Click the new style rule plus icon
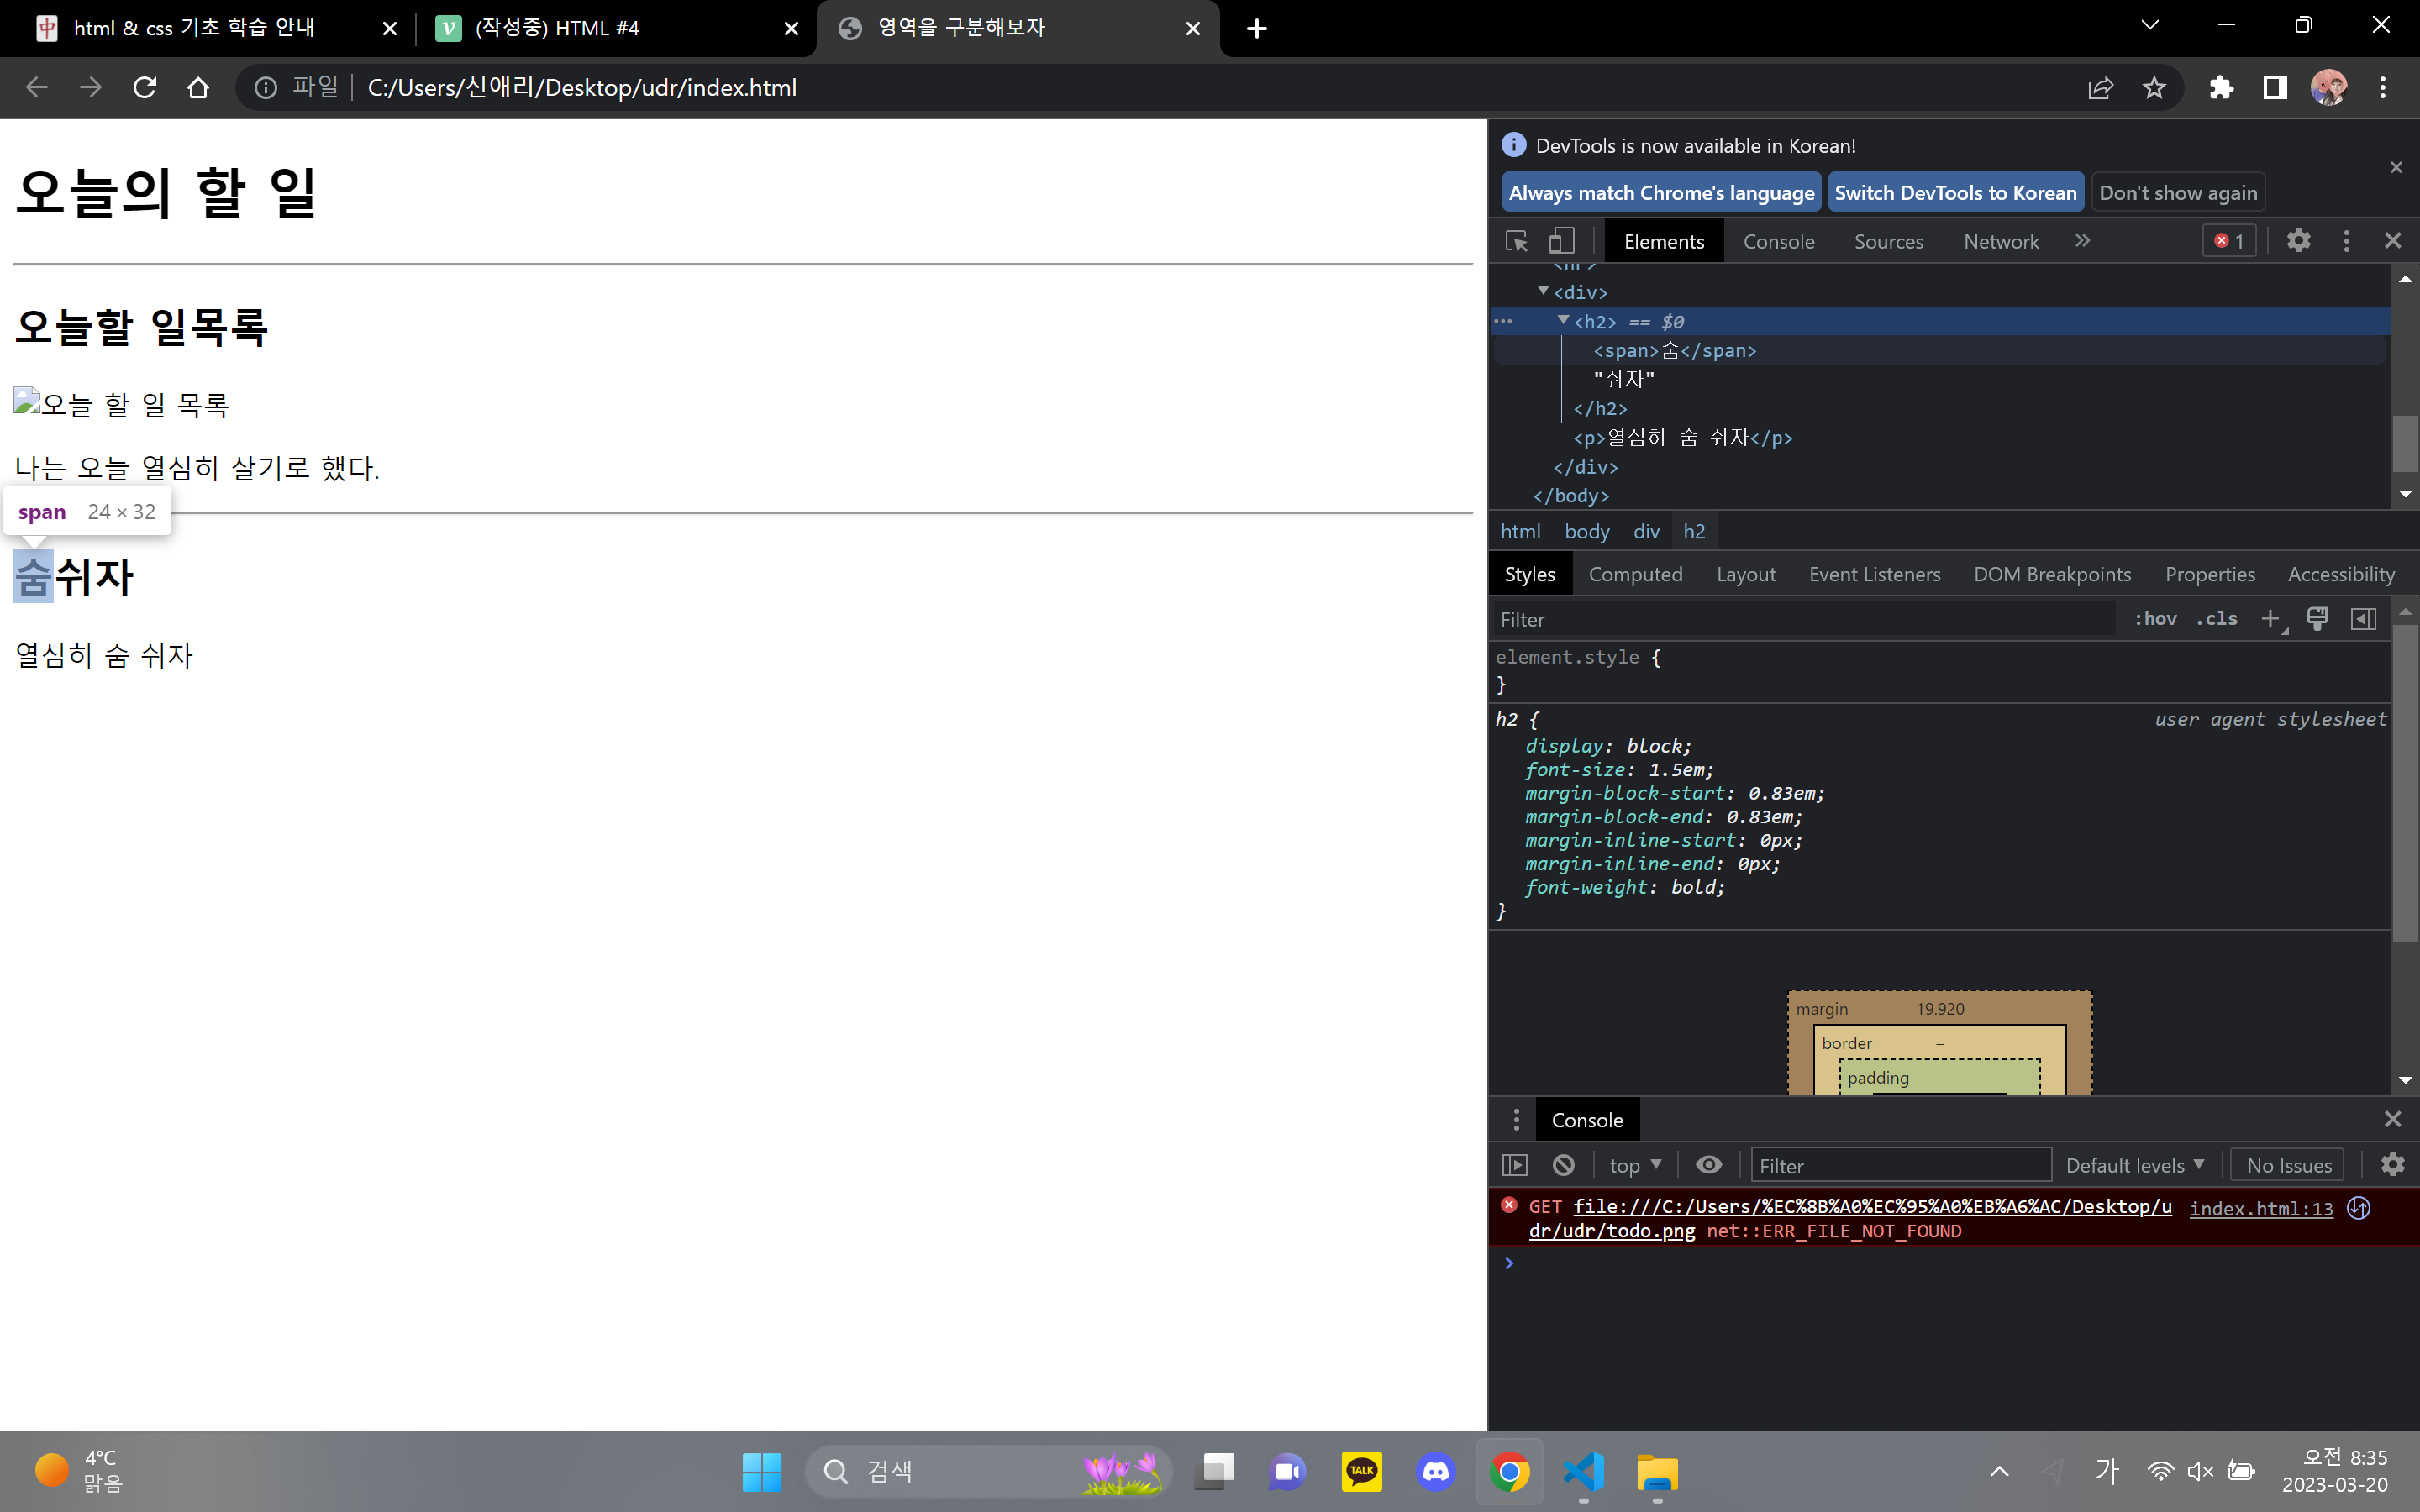The width and height of the screenshot is (2420, 1512). click(x=2270, y=619)
